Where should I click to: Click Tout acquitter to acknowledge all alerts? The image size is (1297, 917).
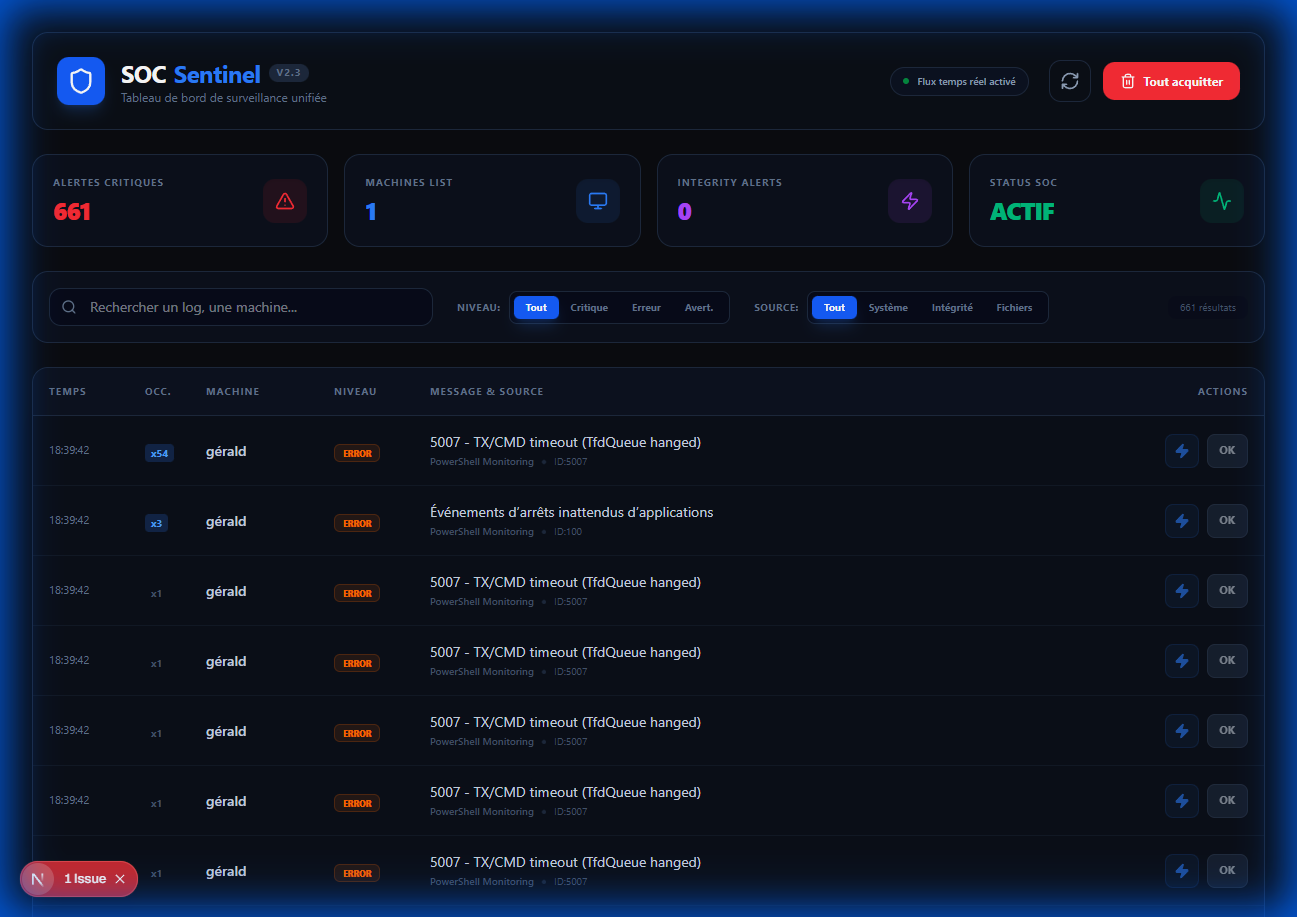click(1171, 81)
